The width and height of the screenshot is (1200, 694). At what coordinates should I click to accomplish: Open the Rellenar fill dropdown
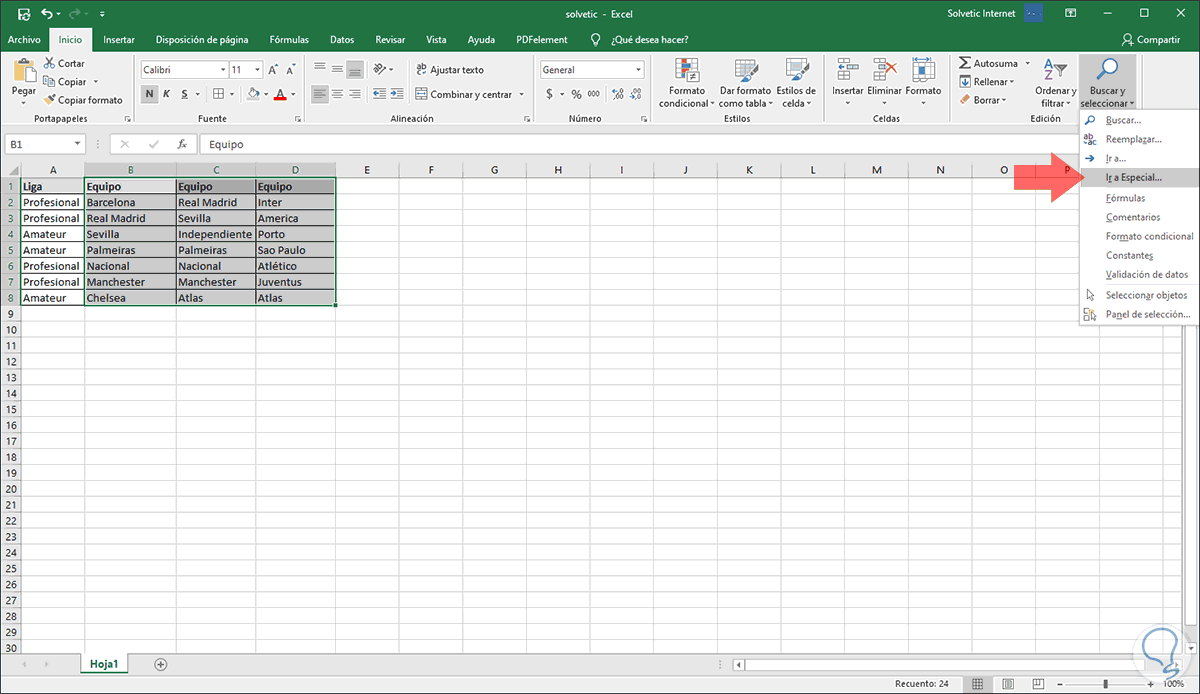pos(986,81)
